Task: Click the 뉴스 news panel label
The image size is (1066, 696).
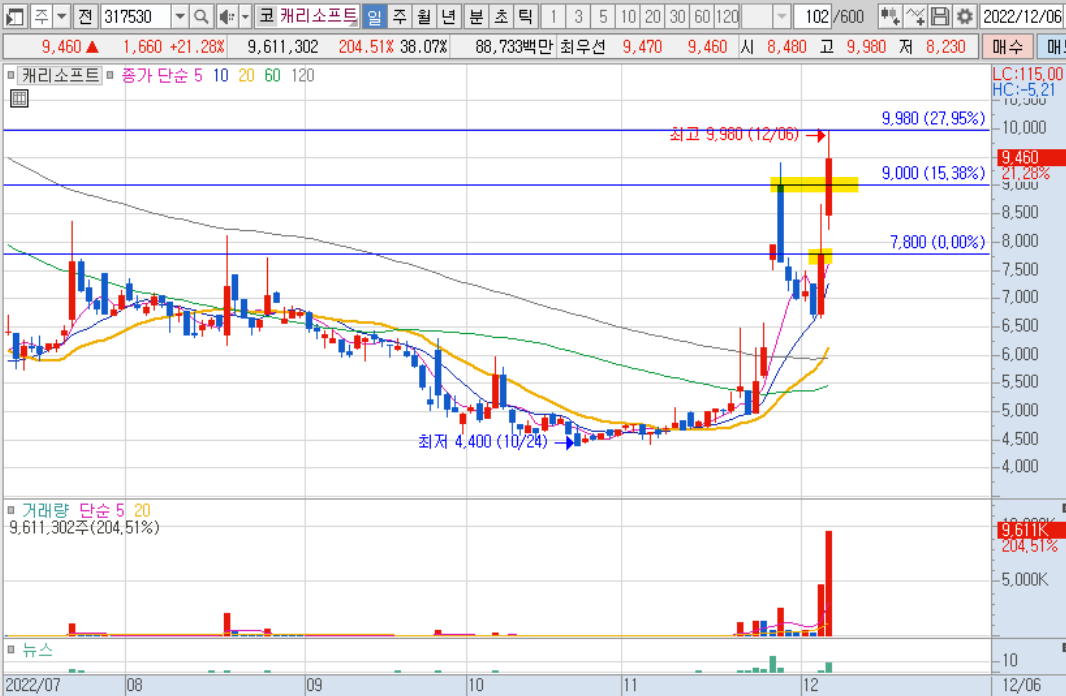Action: pos(37,650)
